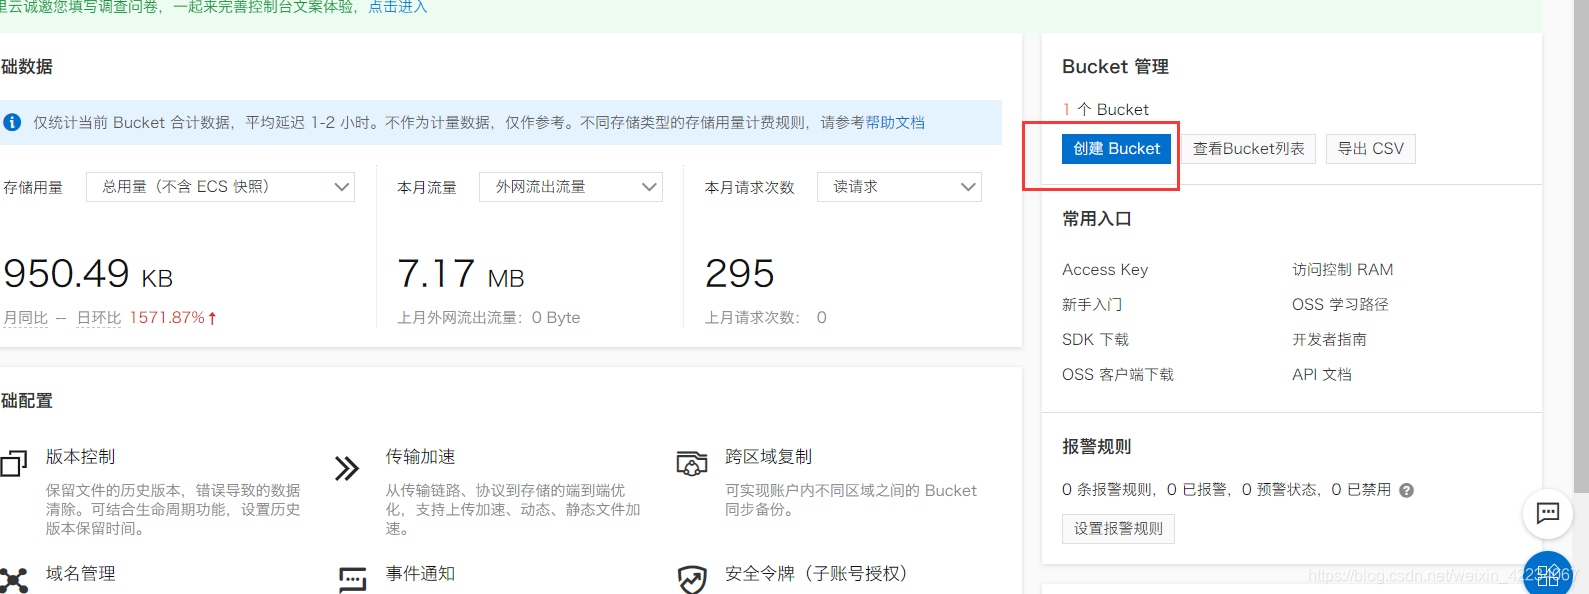Screen dimensions: 1589x594
Task: Open the 新手入门 link
Action: coord(1092,305)
